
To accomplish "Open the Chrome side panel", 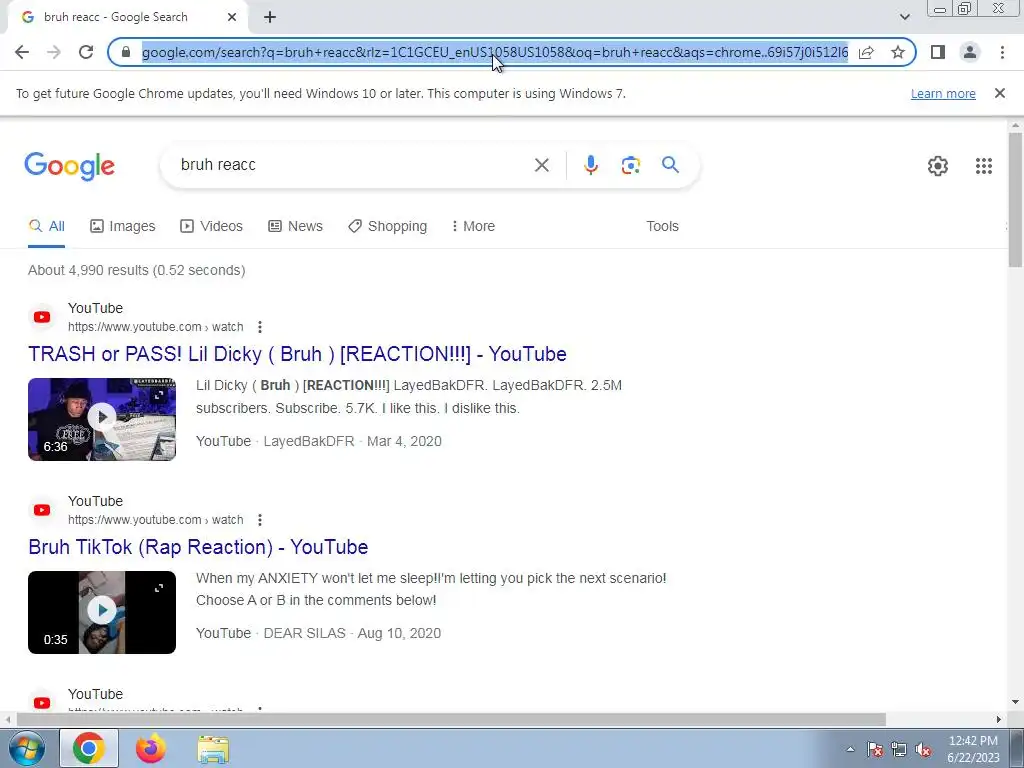I will (938, 52).
